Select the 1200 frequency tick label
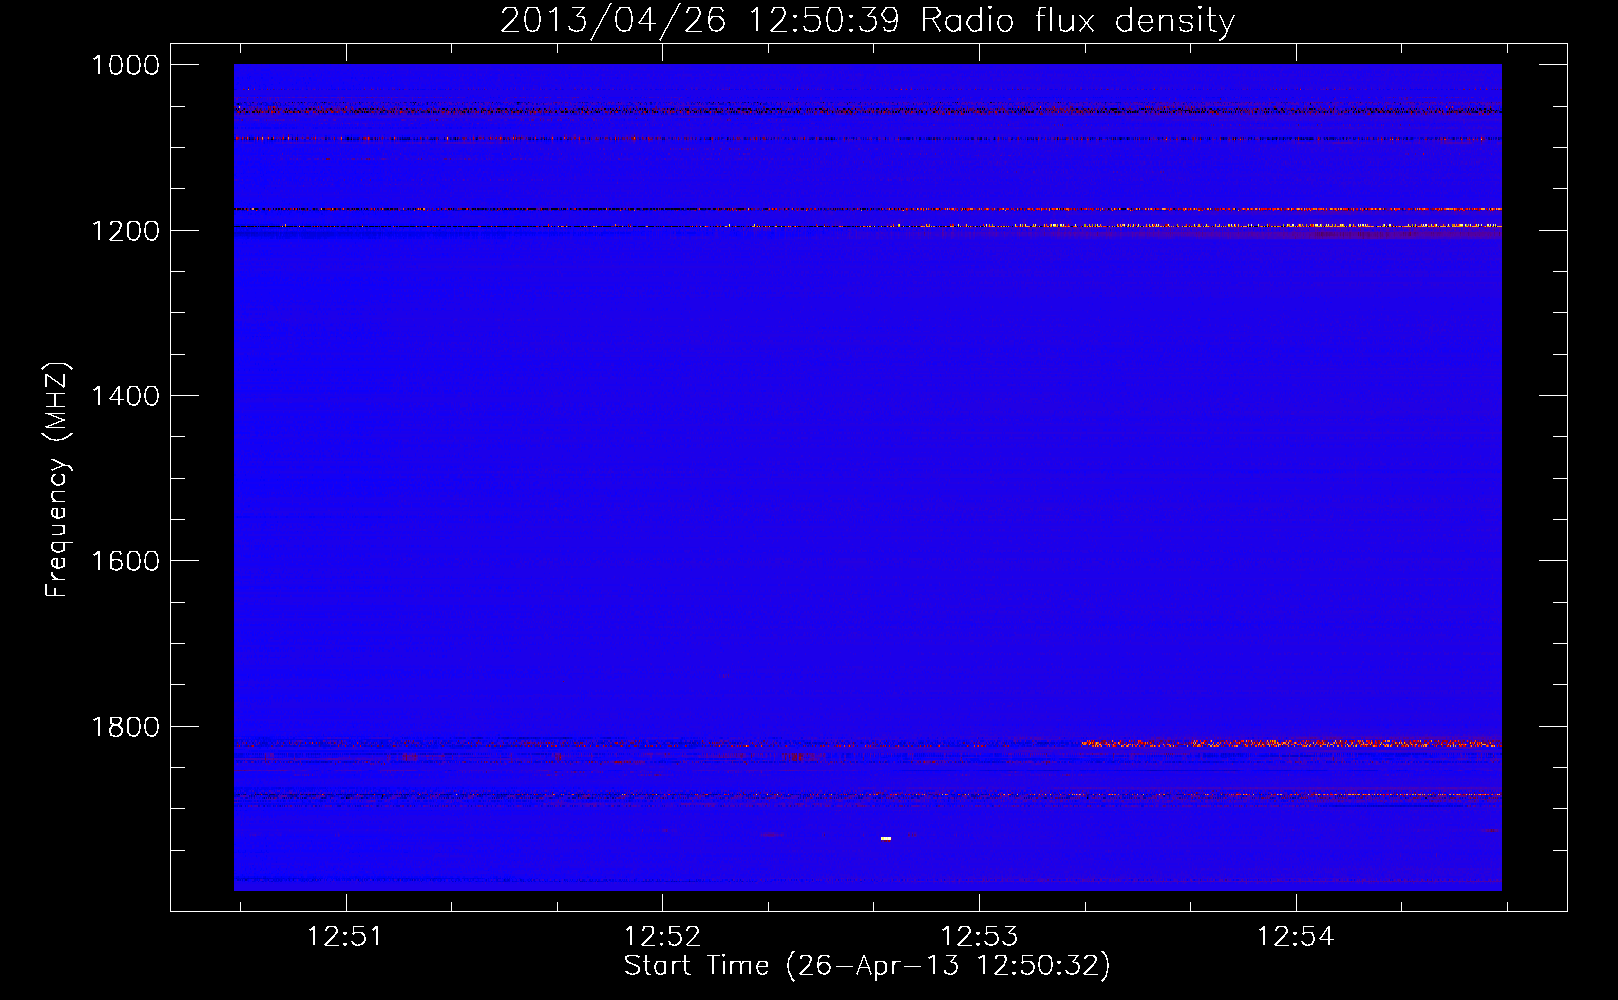1618x1000 pixels. coord(125,231)
